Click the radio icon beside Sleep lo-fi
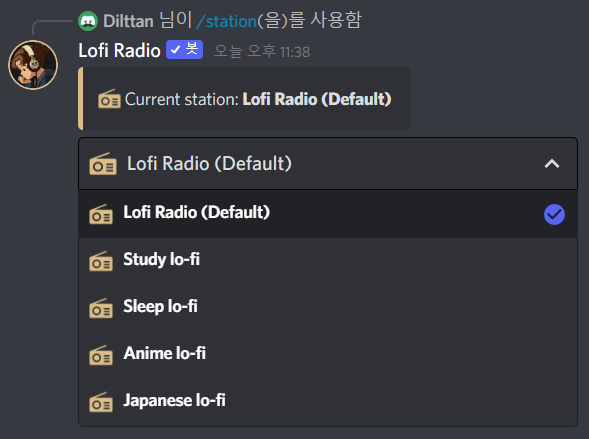This screenshot has height=439, width=589. (101, 308)
